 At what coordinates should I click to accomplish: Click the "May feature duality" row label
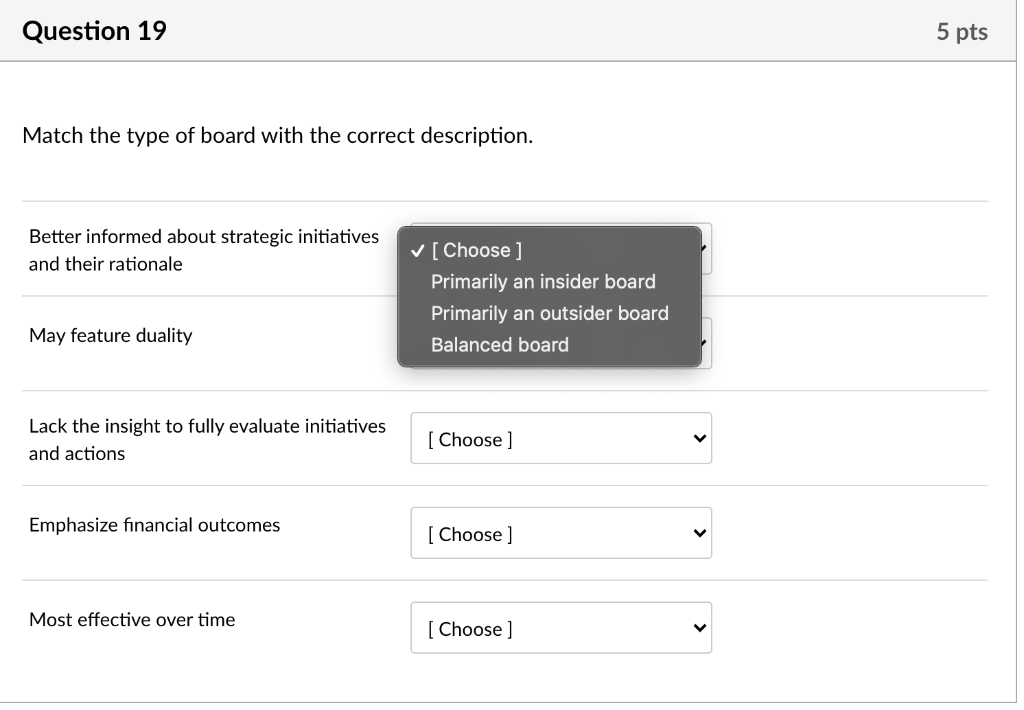tap(111, 335)
